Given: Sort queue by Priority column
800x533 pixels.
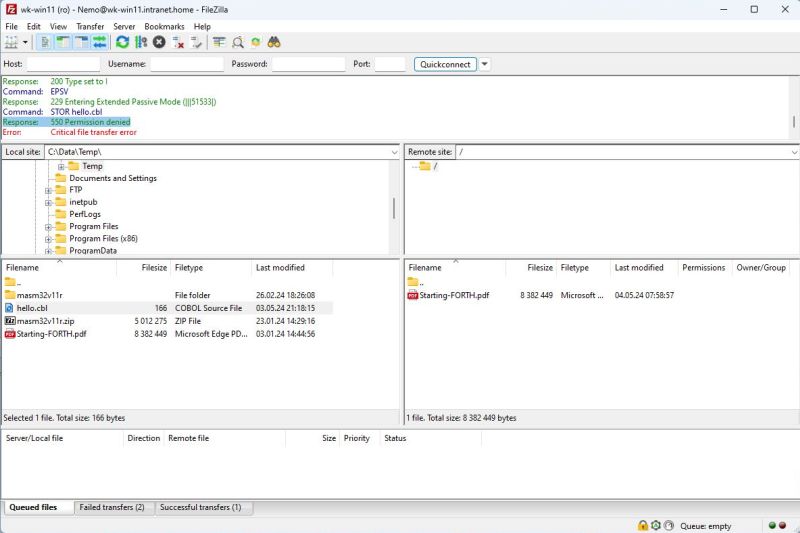Looking at the screenshot, I should [357, 438].
